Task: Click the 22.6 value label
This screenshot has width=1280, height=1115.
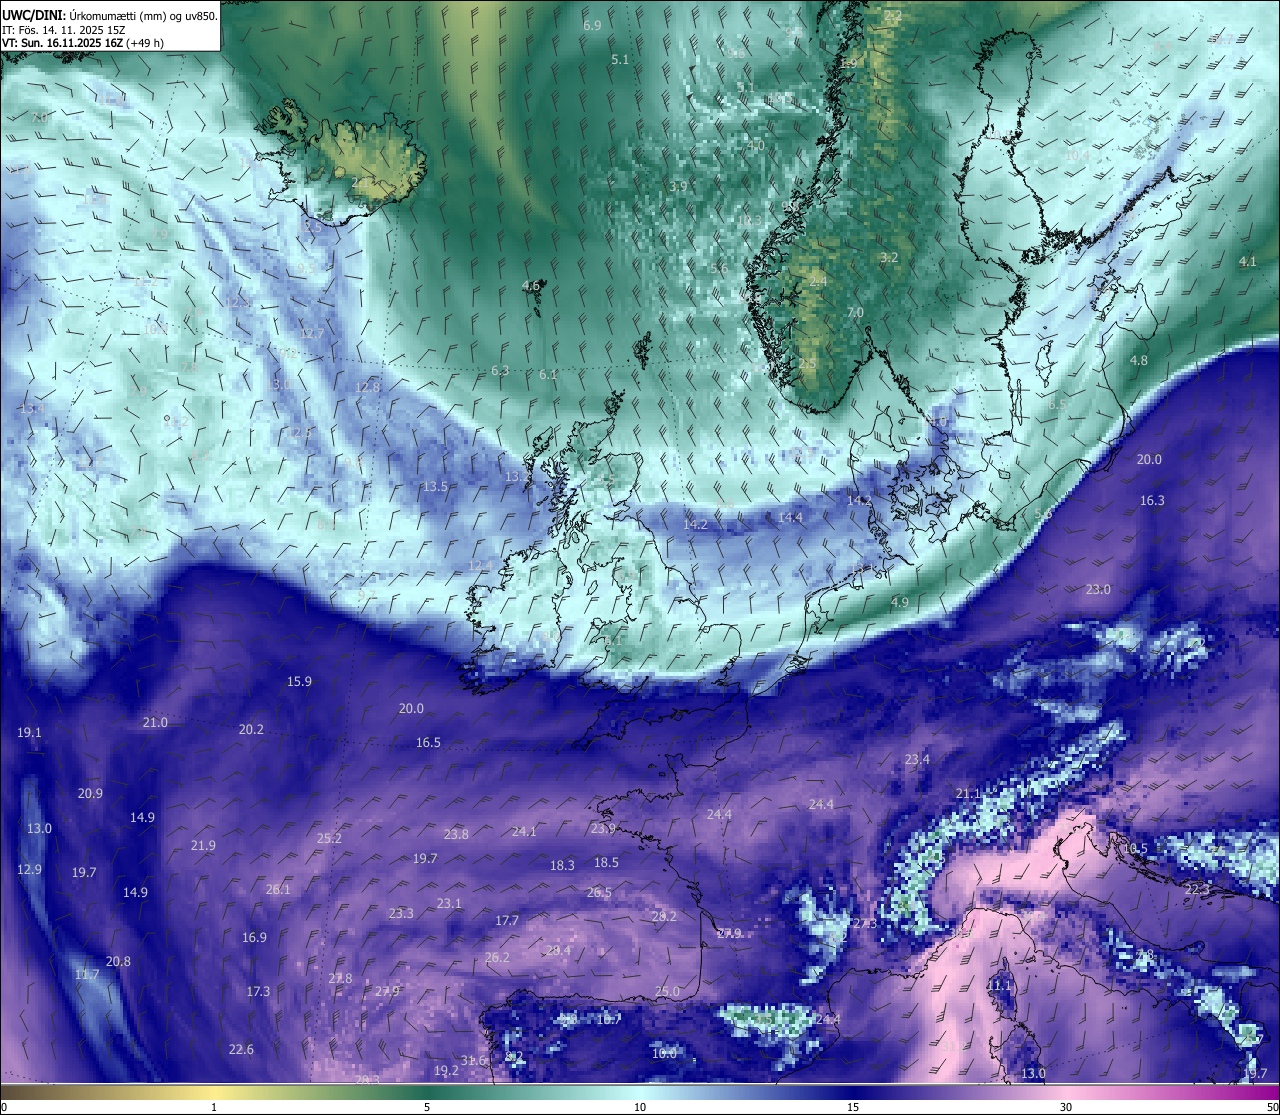Action: click(x=241, y=1049)
